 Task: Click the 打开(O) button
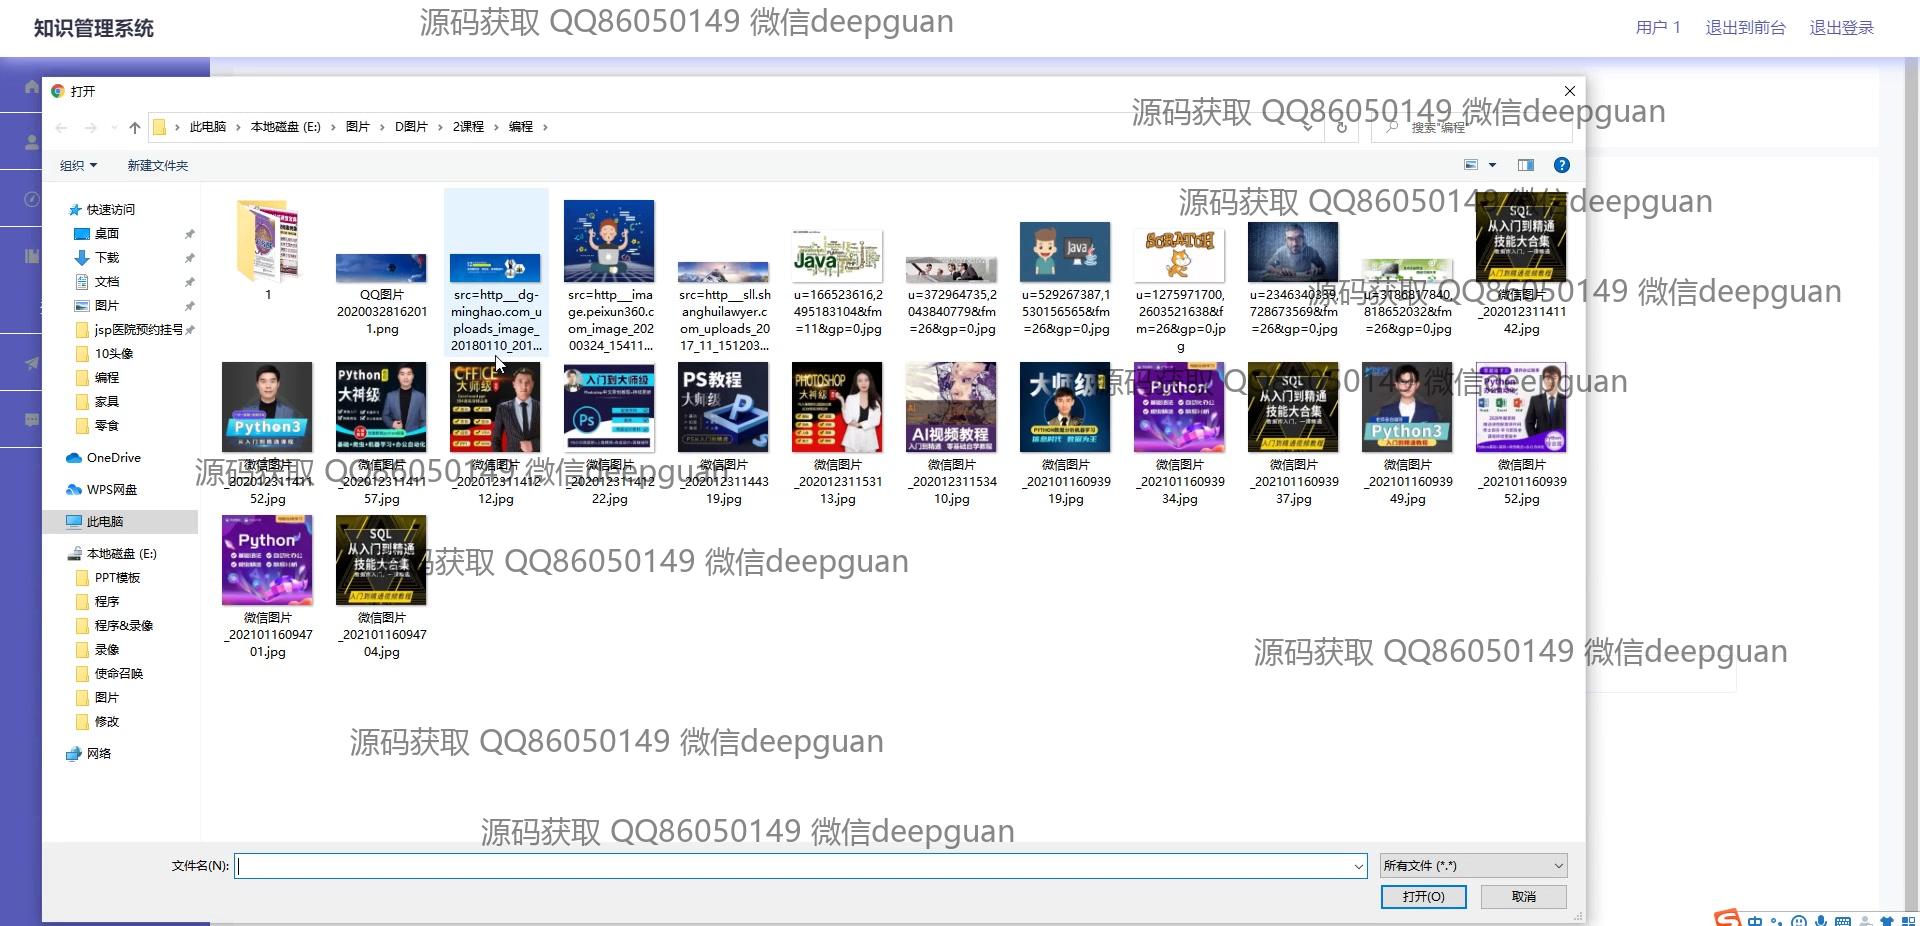point(1423,897)
